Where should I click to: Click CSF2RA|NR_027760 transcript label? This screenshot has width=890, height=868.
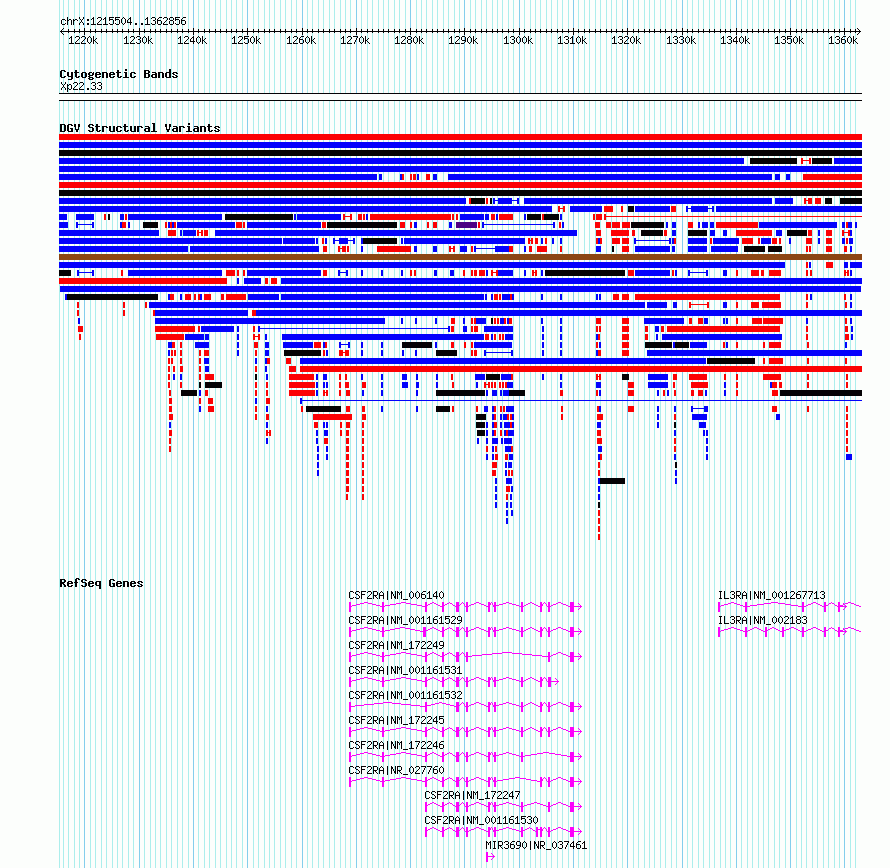coord(396,770)
